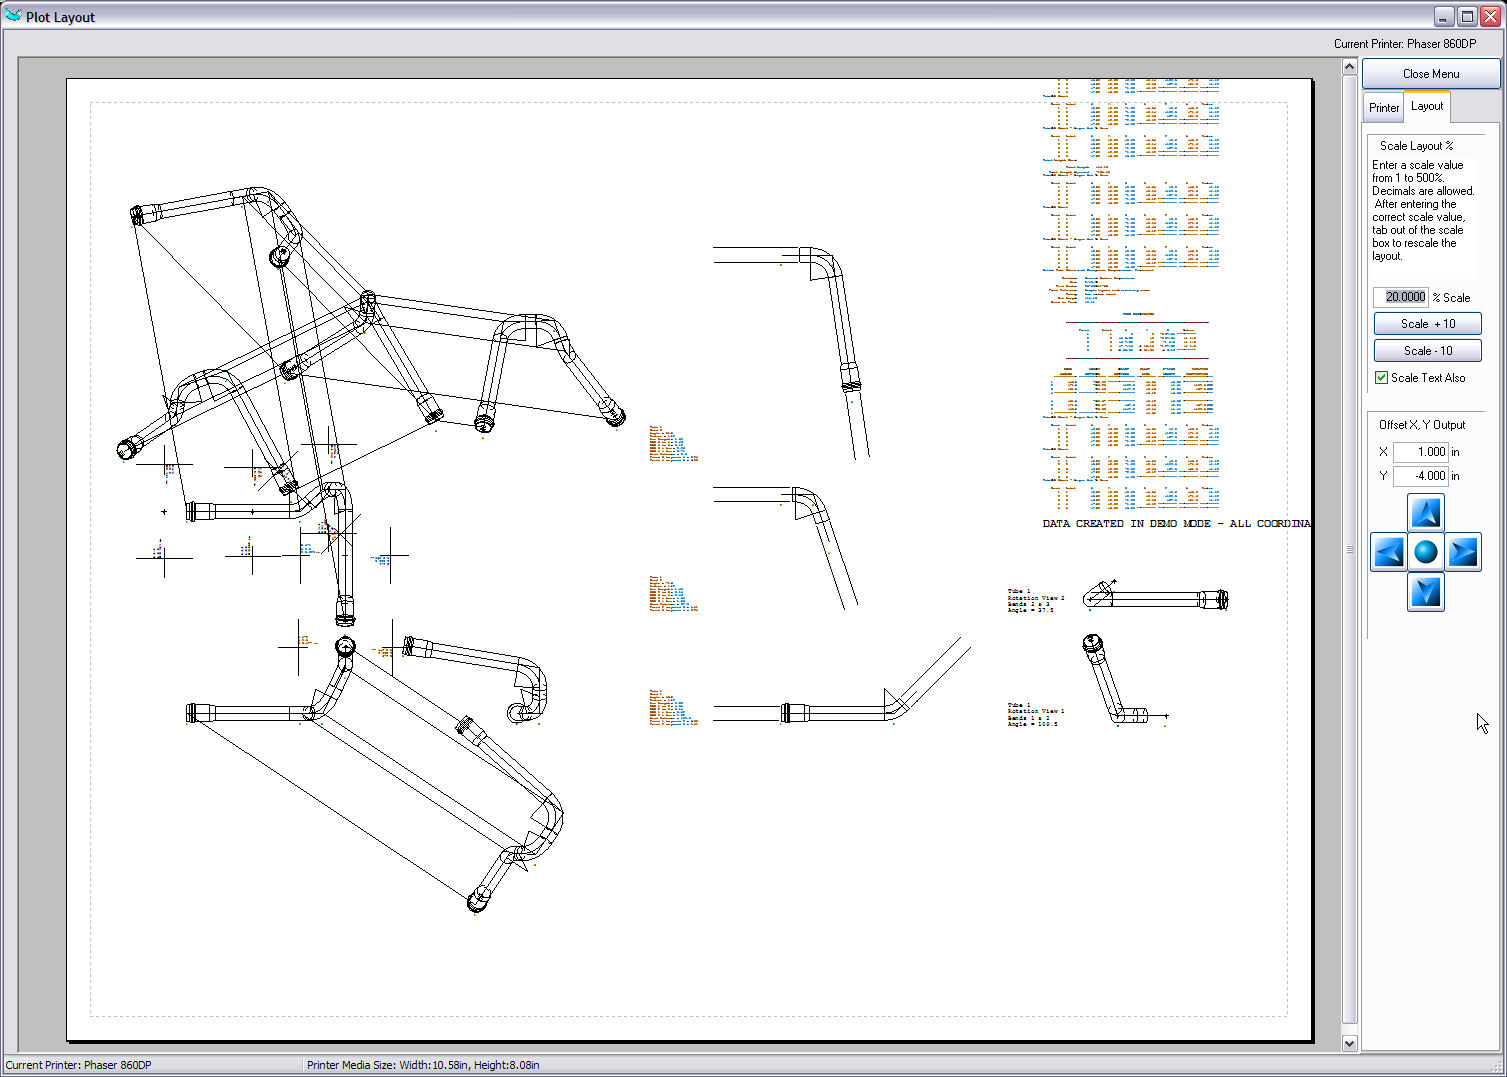Image resolution: width=1507 pixels, height=1077 pixels.
Task: Increase layout with Scale + 10 button
Action: pos(1427,324)
